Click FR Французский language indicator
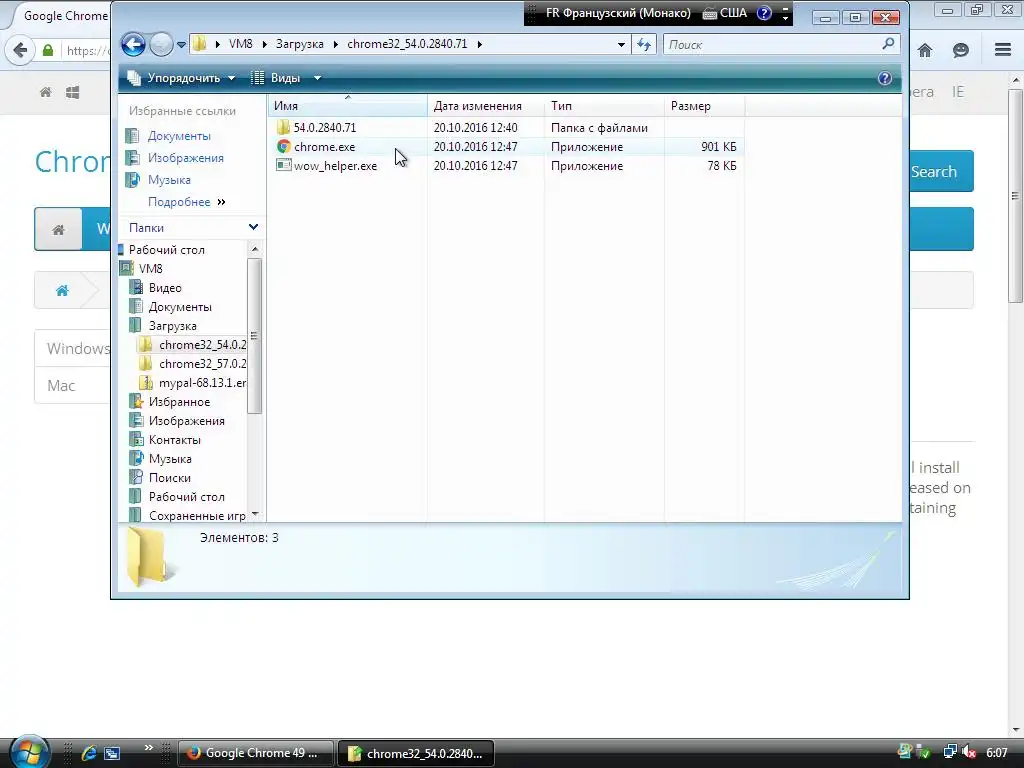This screenshot has height=768, width=1024. coord(618,13)
